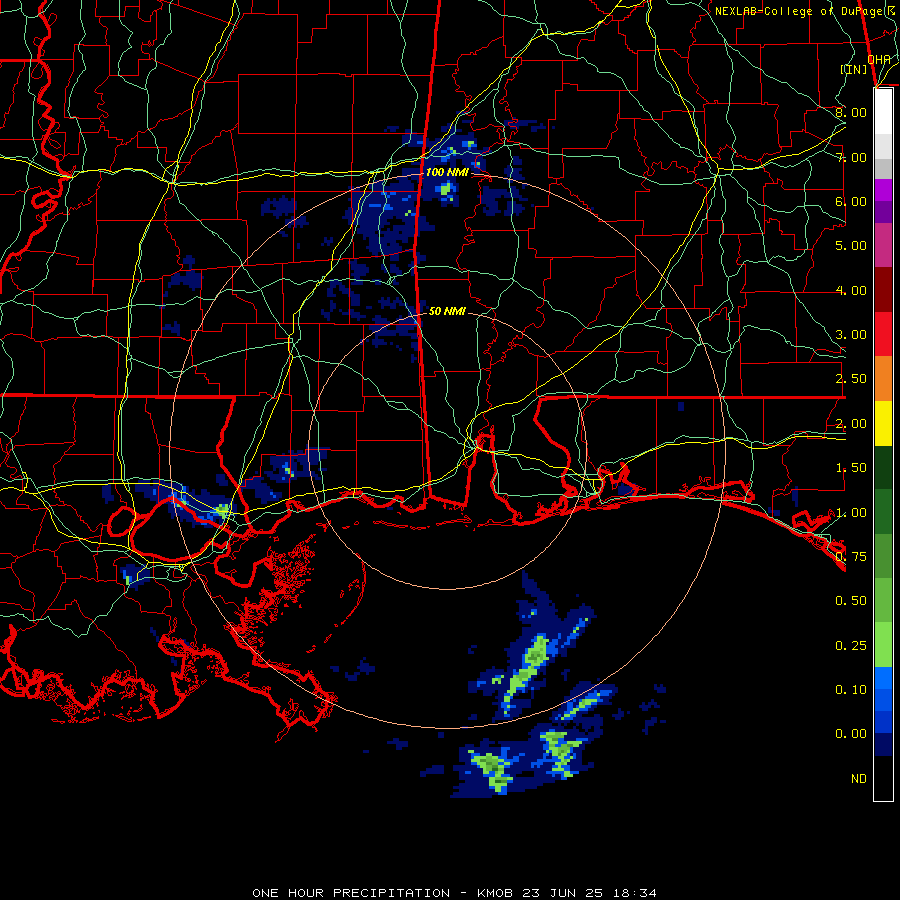Select the 1.00 legend value
The image size is (900, 900).
851,513
